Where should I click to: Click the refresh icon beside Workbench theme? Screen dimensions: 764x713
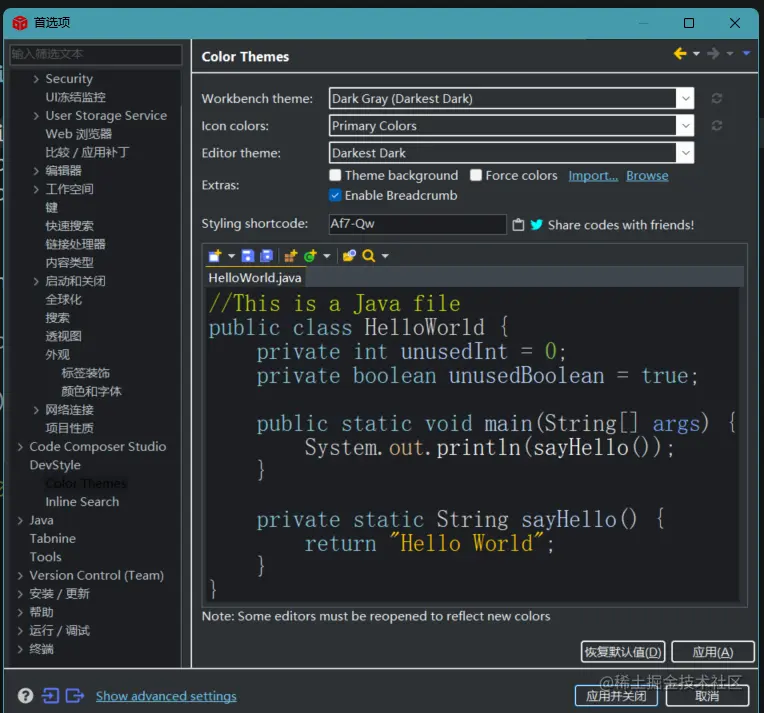click(x=717, y=99)
